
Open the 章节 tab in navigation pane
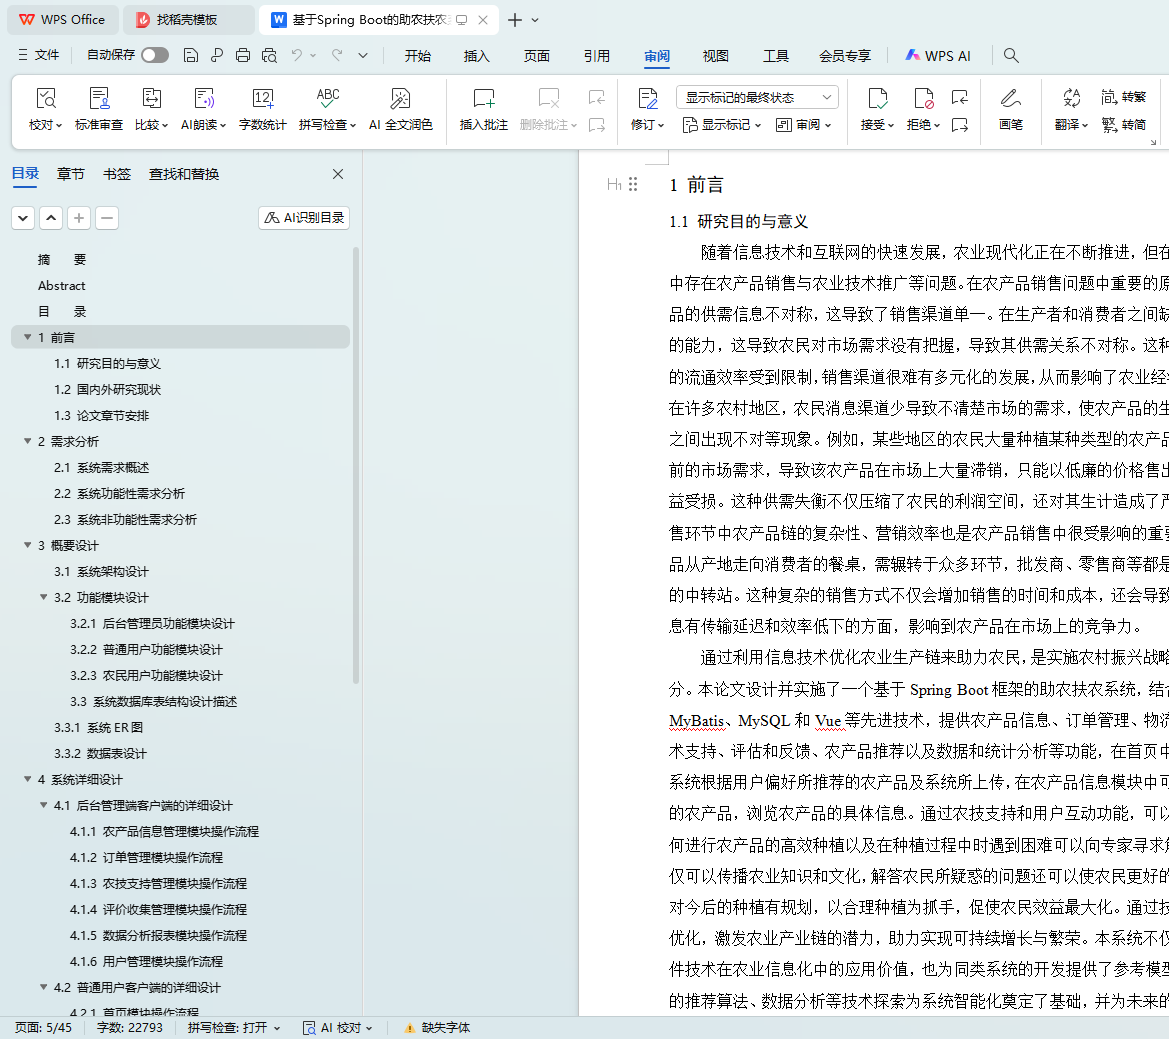coord(71,174)
